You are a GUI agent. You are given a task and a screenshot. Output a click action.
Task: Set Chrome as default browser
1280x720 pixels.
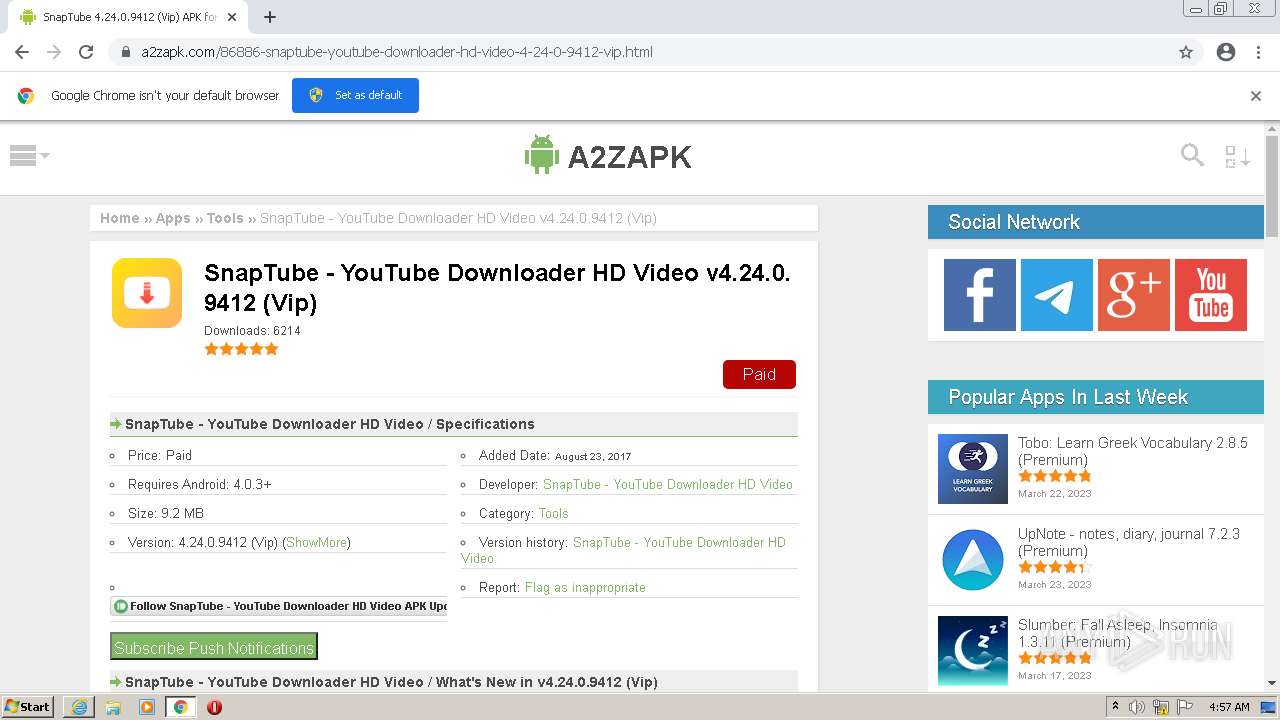coord(355,95)
